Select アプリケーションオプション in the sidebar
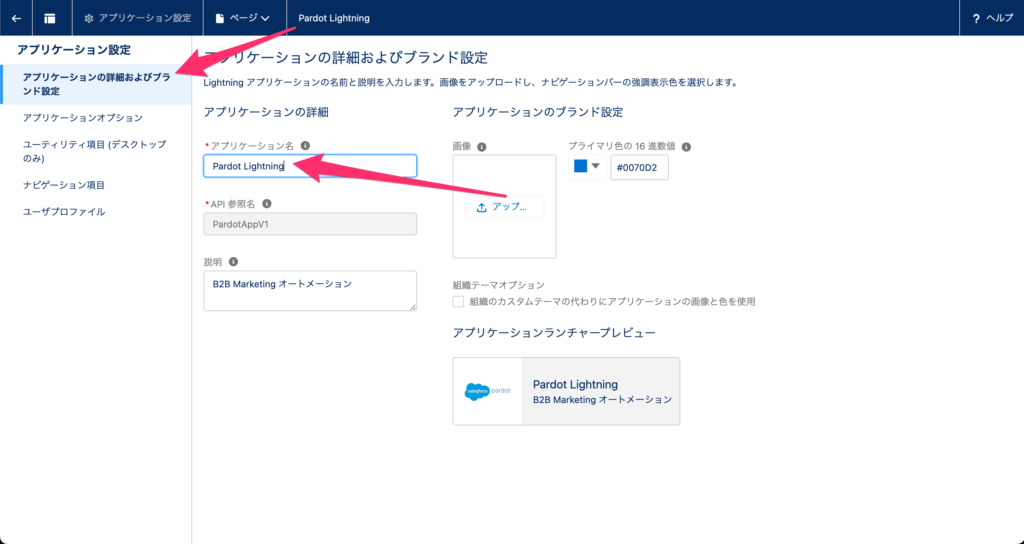The image size is (1024, 544). [77, 118]
